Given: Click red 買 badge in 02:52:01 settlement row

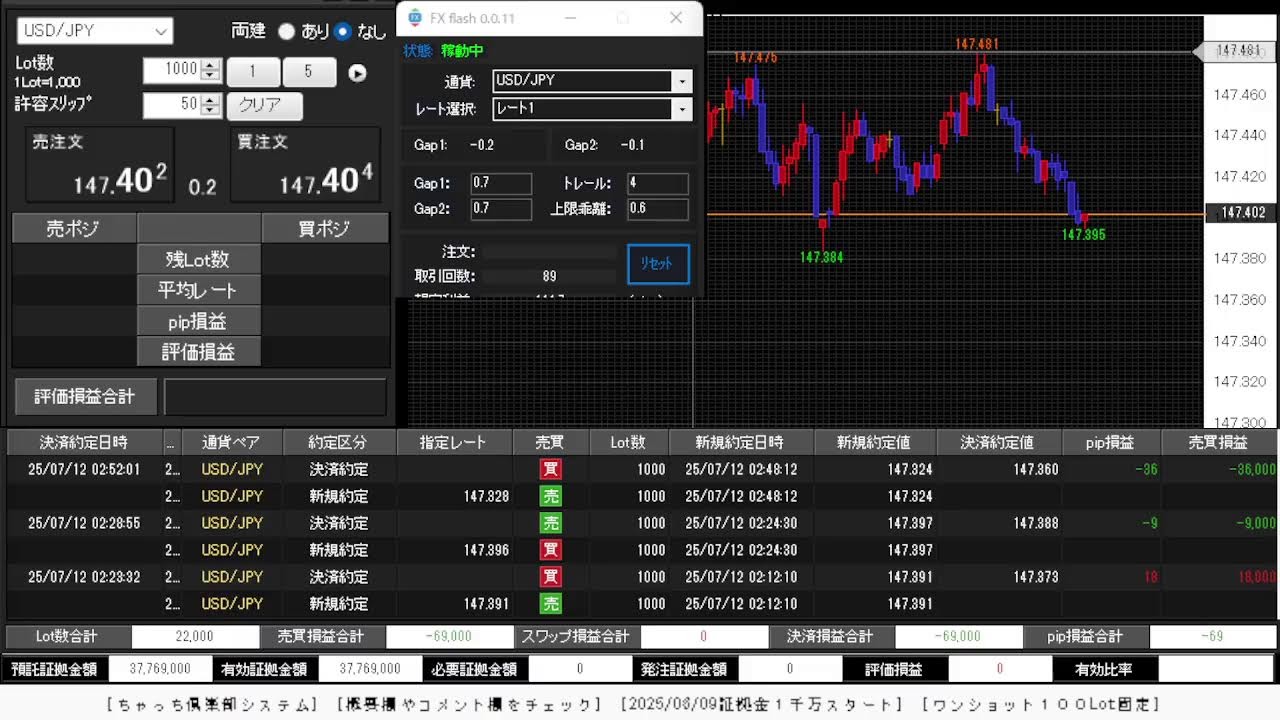Looking at the screenshot, I should [551, 469].
